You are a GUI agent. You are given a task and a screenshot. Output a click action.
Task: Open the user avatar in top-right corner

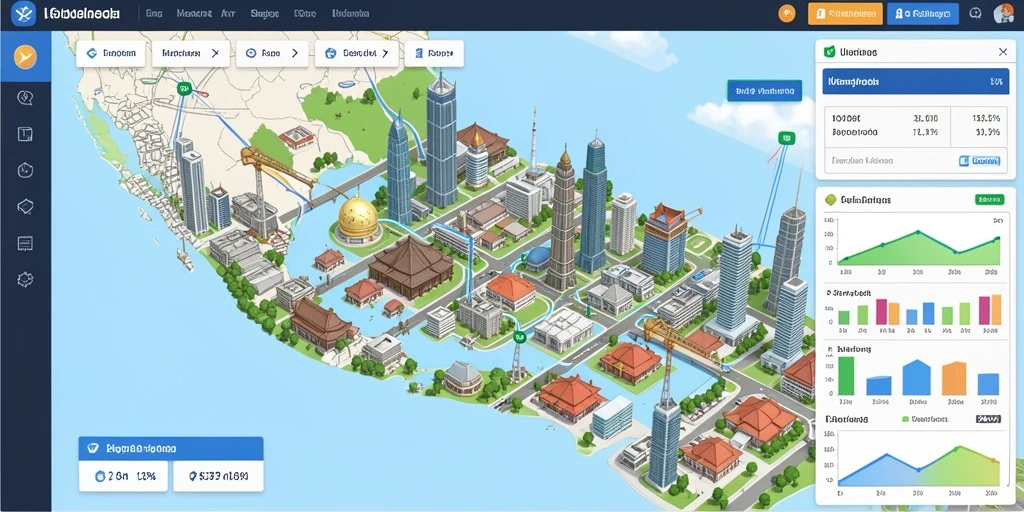pos(1003,13)
